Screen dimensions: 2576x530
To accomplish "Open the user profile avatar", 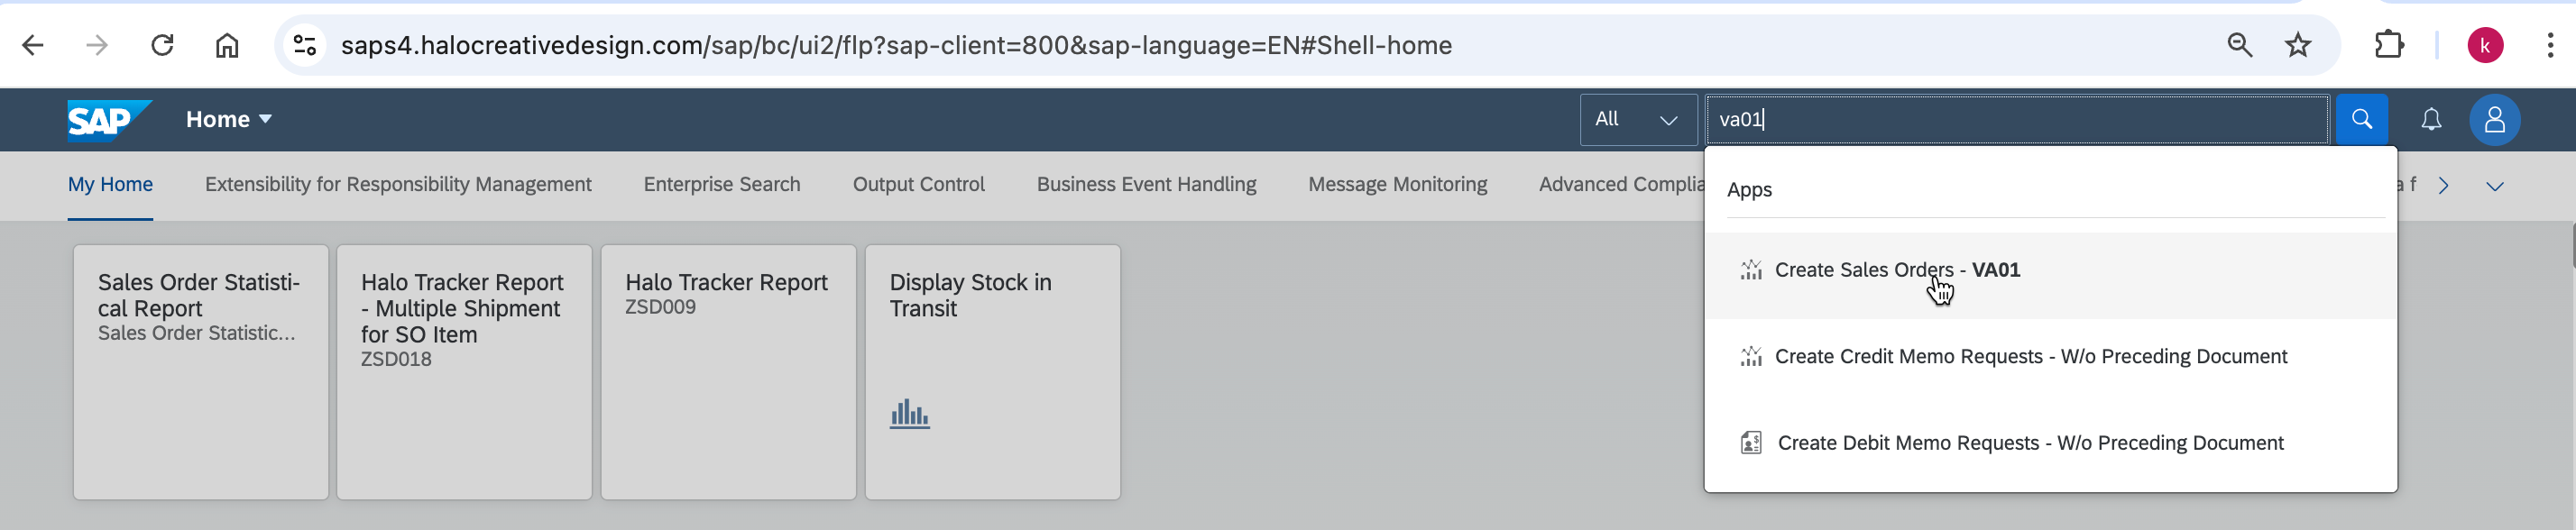I will point(2494,120).
